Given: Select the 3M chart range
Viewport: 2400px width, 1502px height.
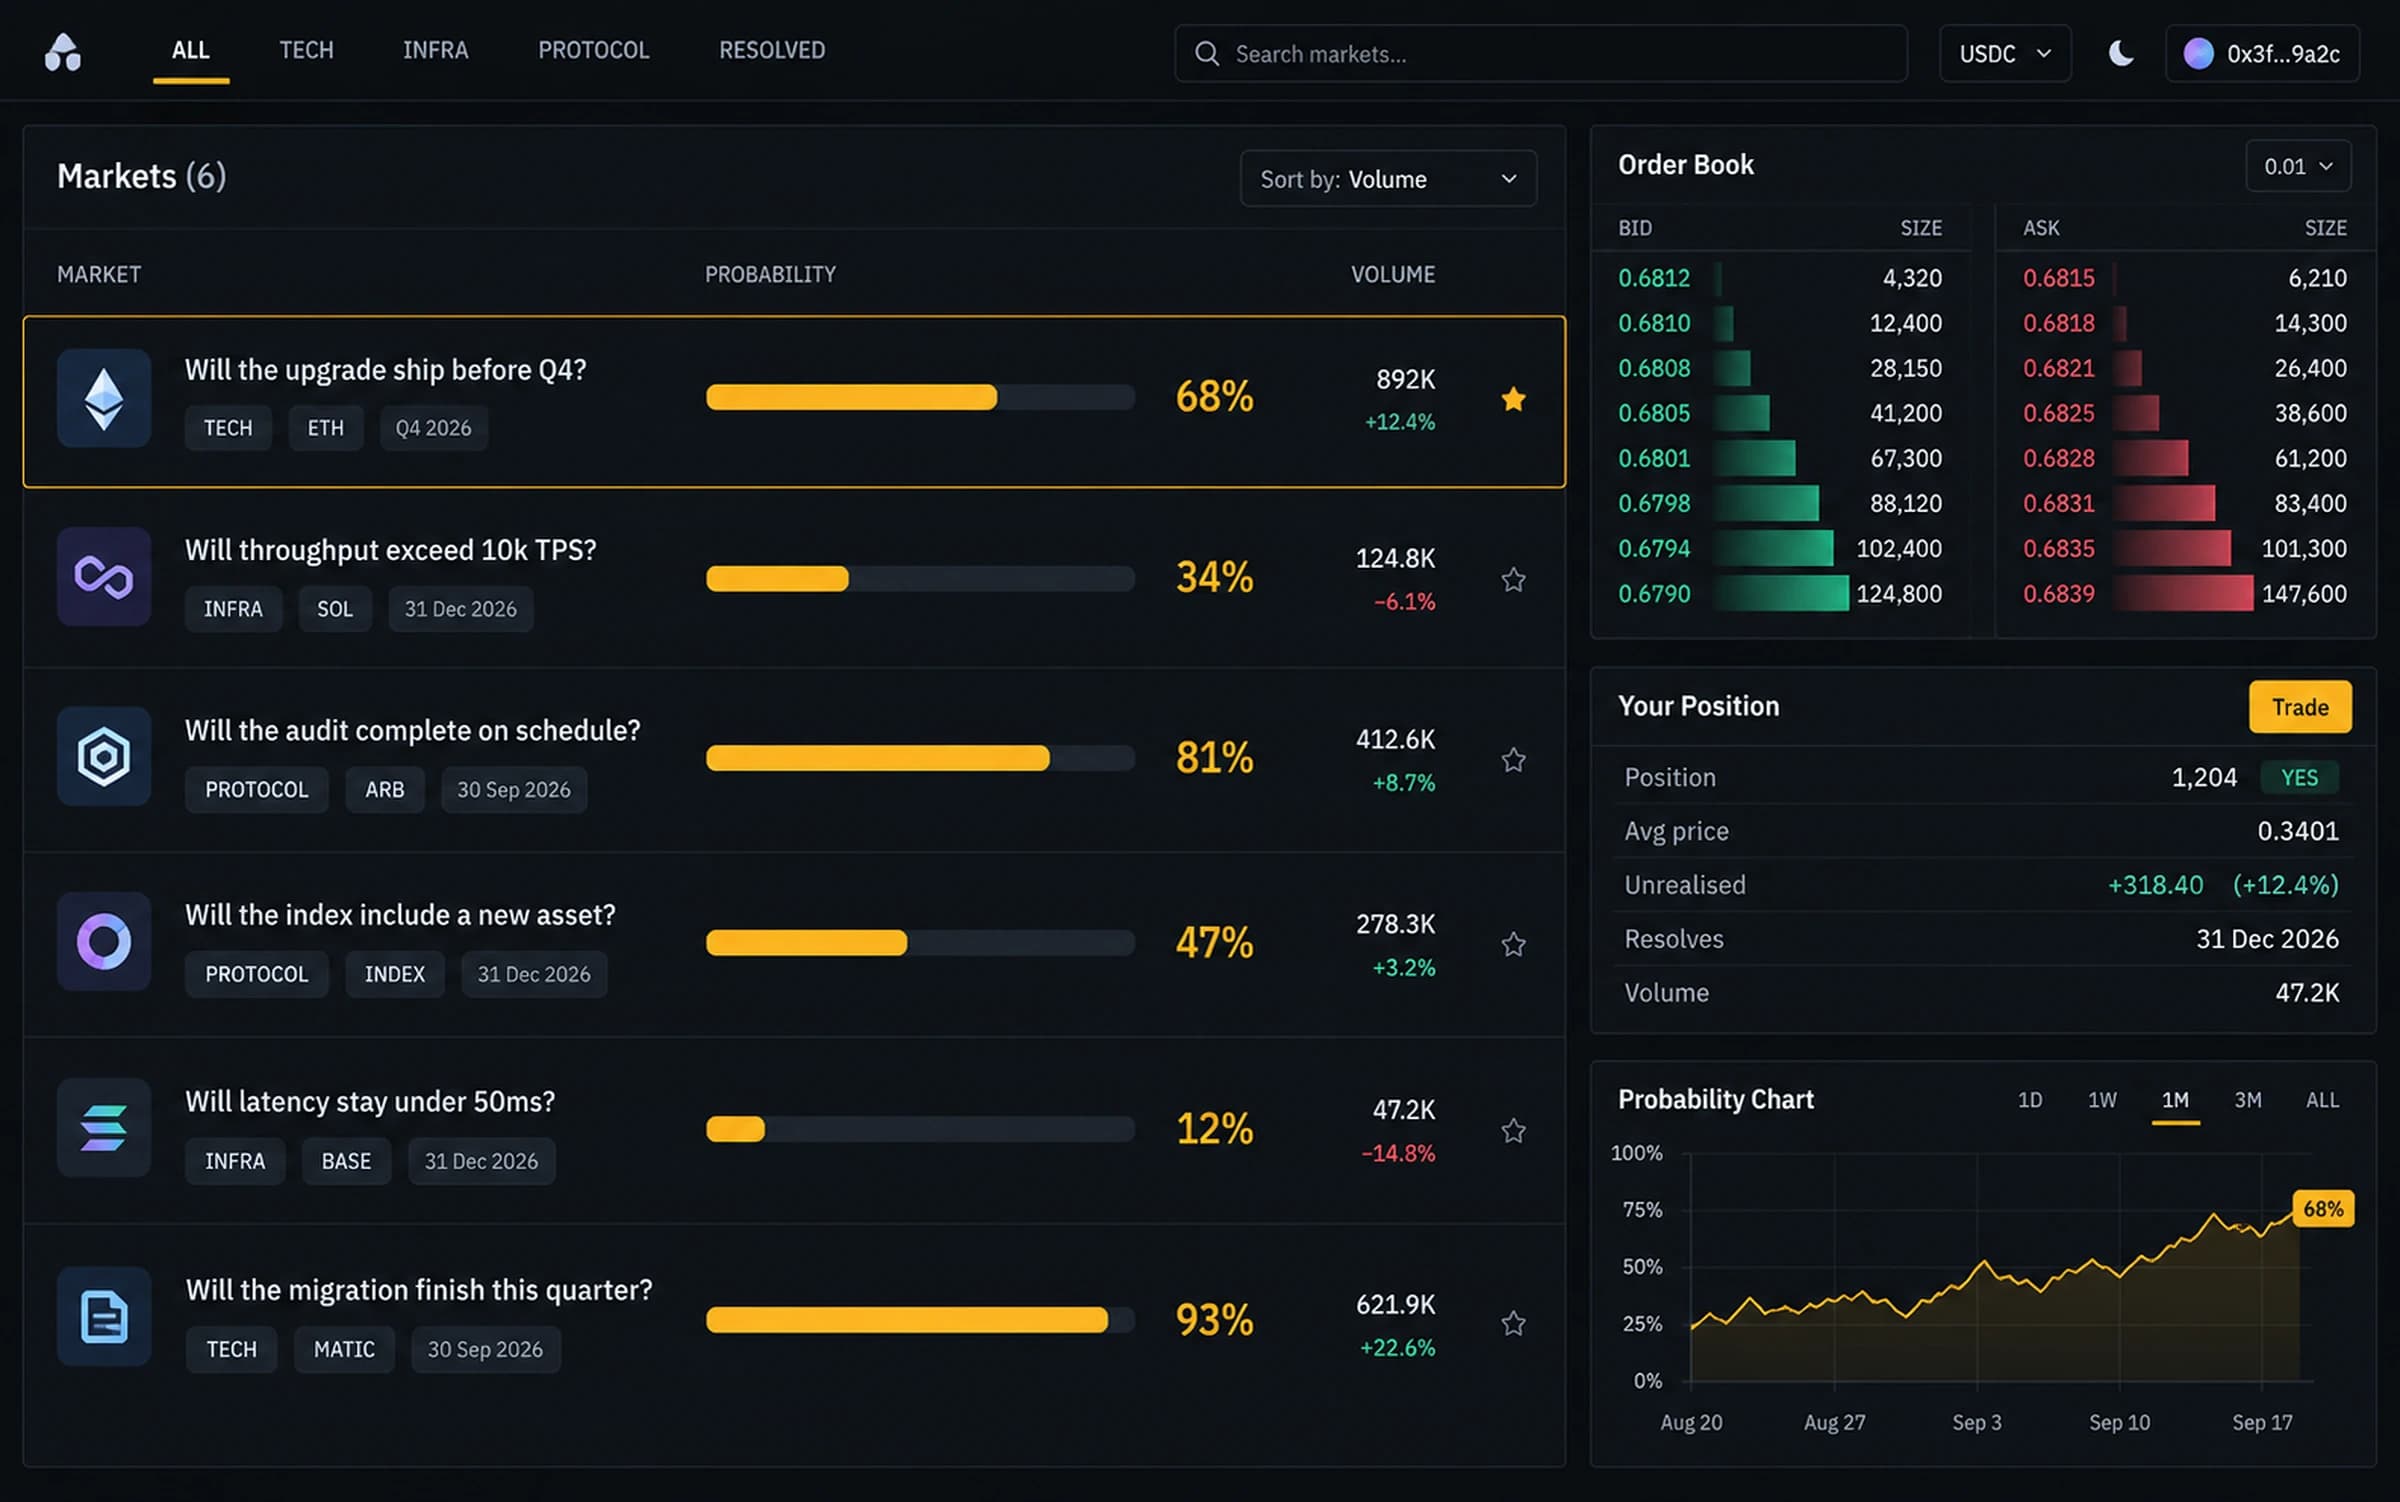Looking at the screenshot, I should (2248, 1100).
